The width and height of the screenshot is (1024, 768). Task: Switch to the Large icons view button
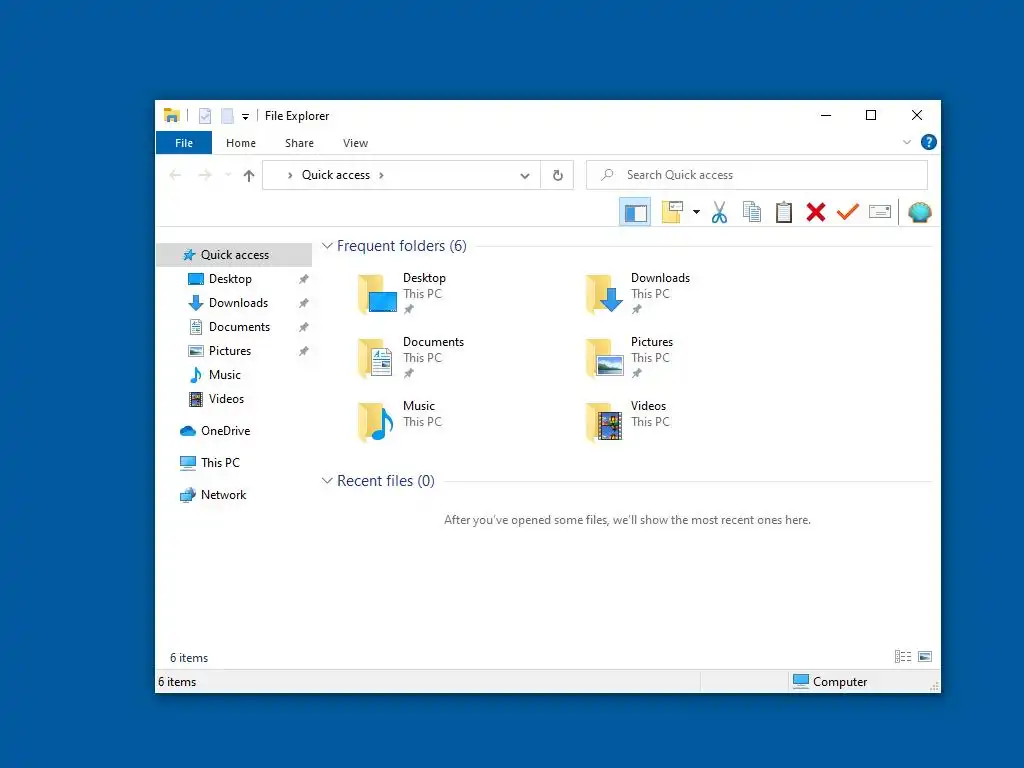(925, 657)
